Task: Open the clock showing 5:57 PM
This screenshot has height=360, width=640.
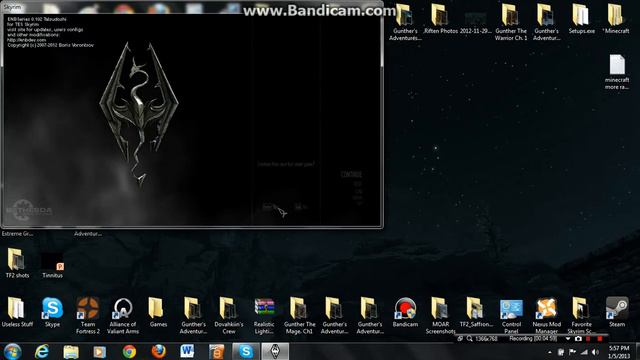Action: (619, 352)
